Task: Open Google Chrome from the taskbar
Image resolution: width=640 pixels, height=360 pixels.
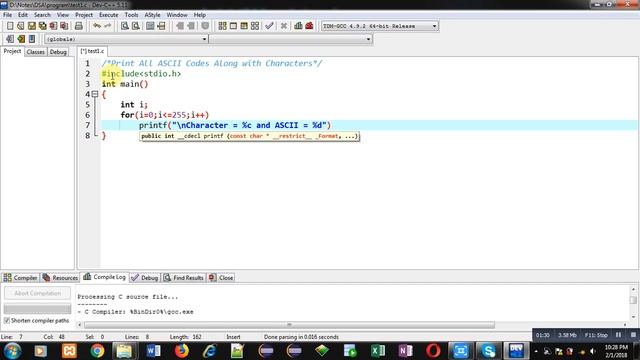Action: point(97,351)
